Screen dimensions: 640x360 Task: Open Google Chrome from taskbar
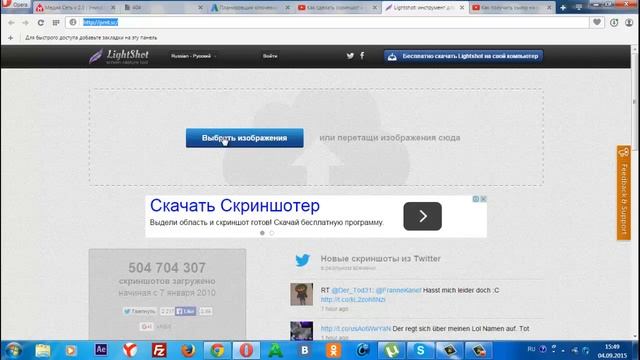point(217,350)
